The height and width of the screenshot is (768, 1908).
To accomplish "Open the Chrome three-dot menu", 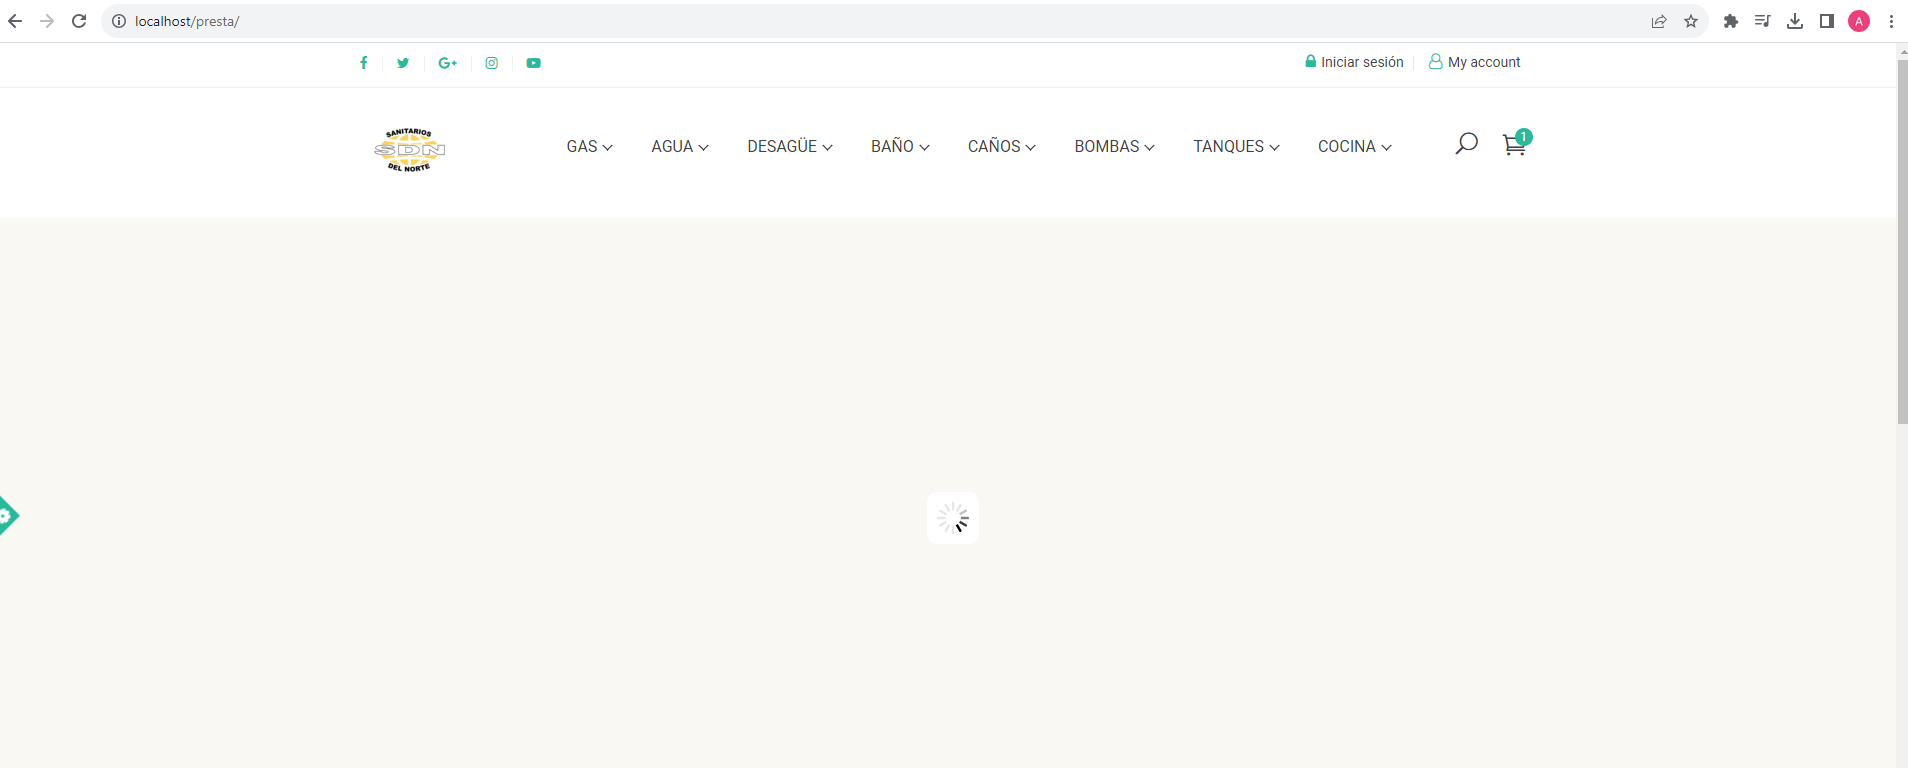I will [1891, 21].
